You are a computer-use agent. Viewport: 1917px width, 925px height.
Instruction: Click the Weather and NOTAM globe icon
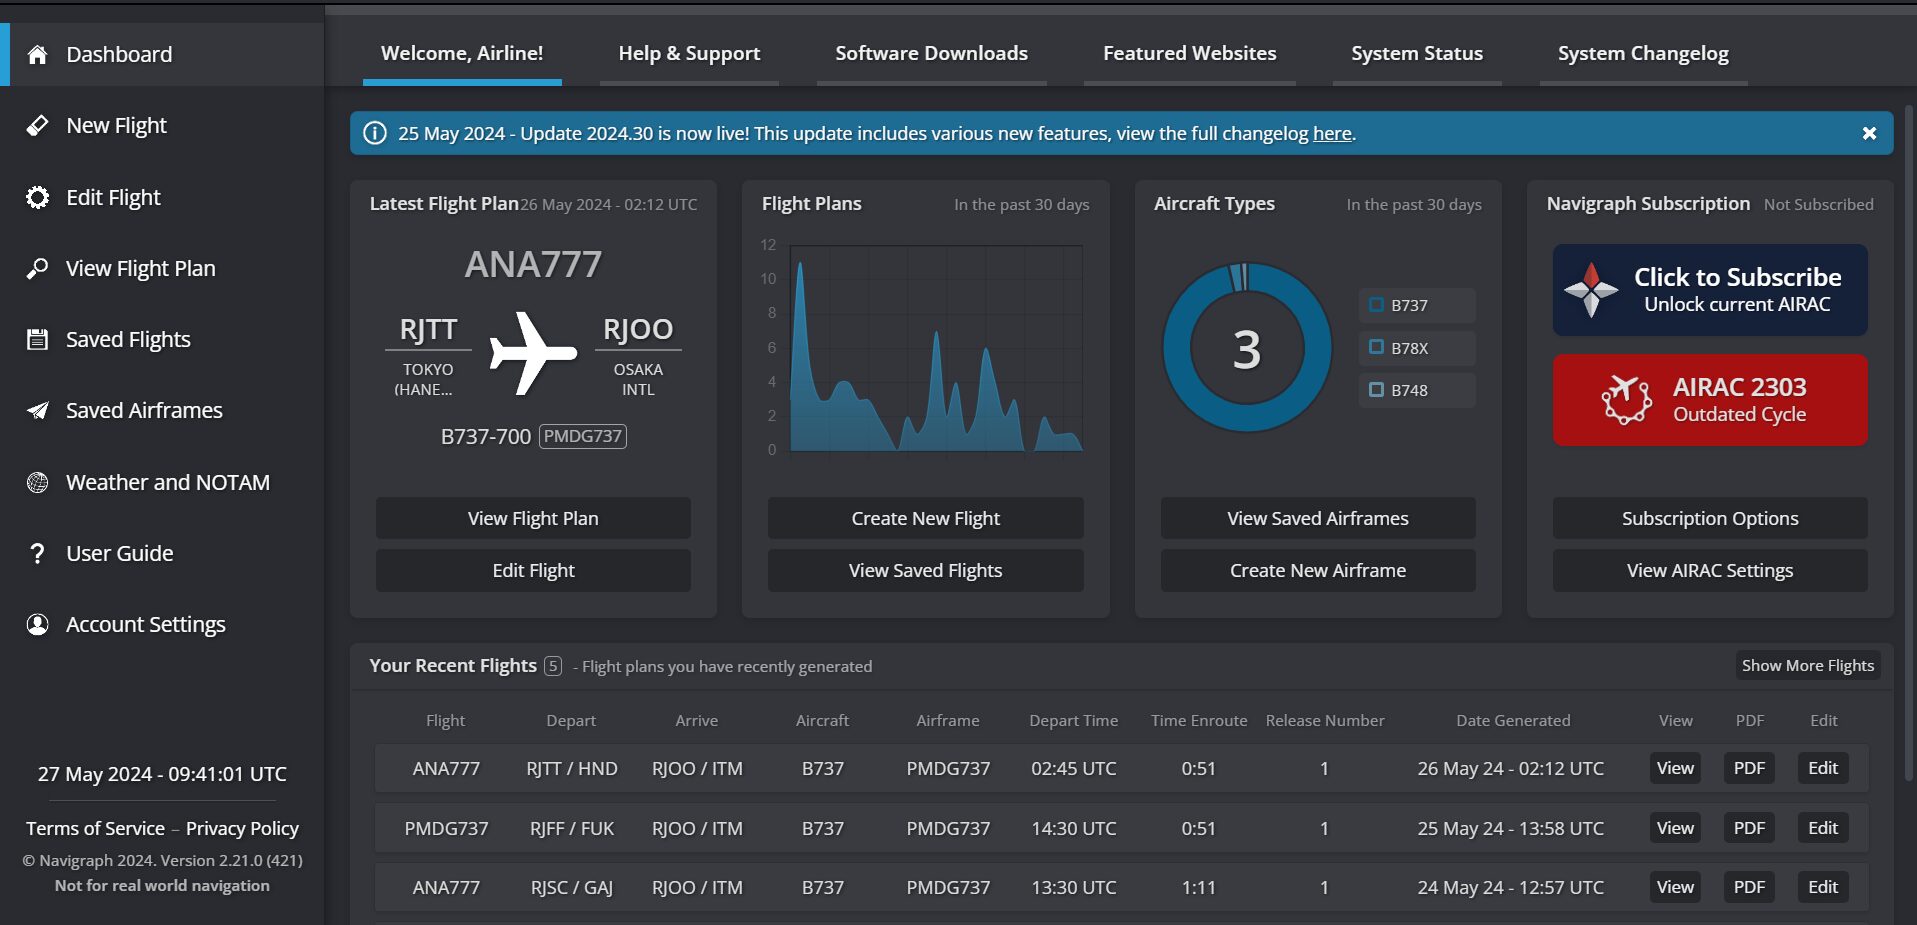click(x=37, y=483)
